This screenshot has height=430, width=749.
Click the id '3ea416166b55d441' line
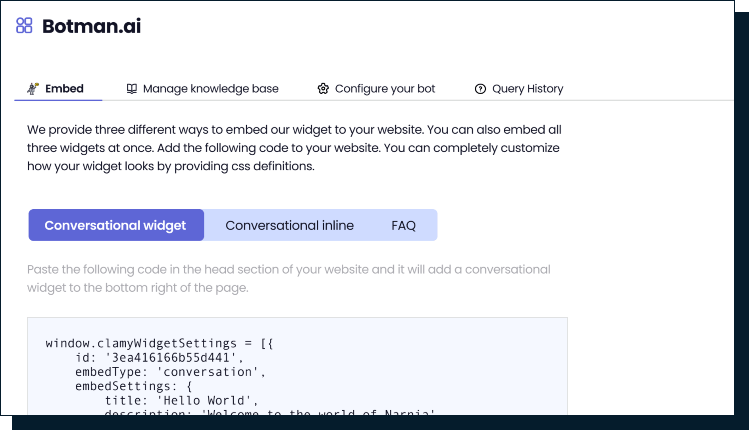[x=159, y=357]
